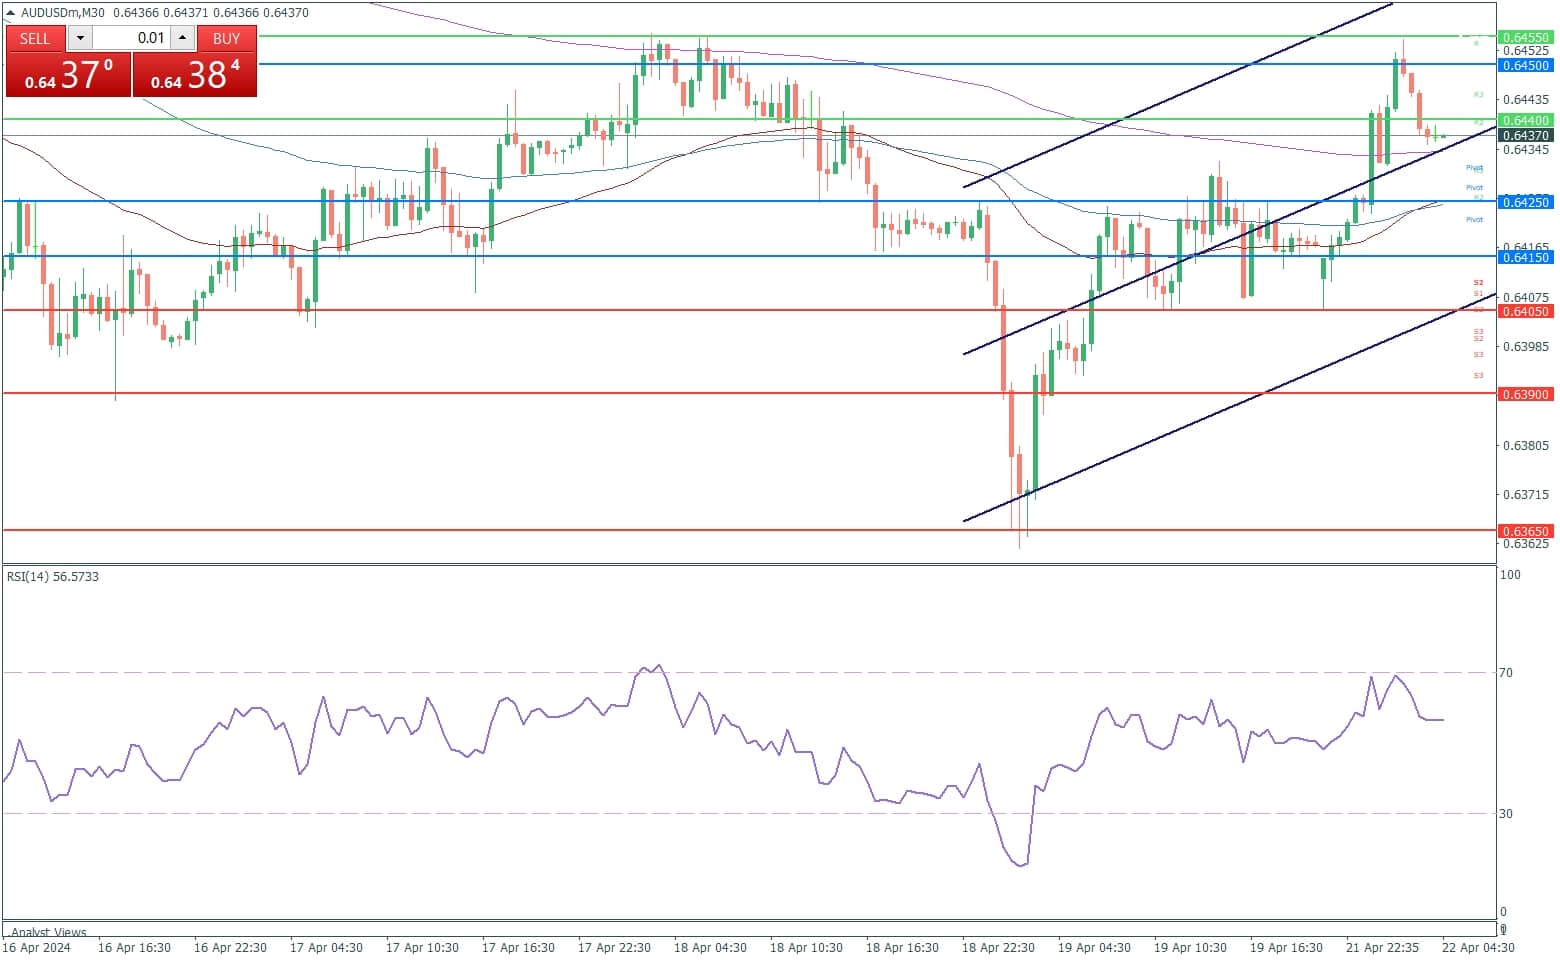
Task: Click the 0.64435 price scale value
Action: tap(1526, 100)
